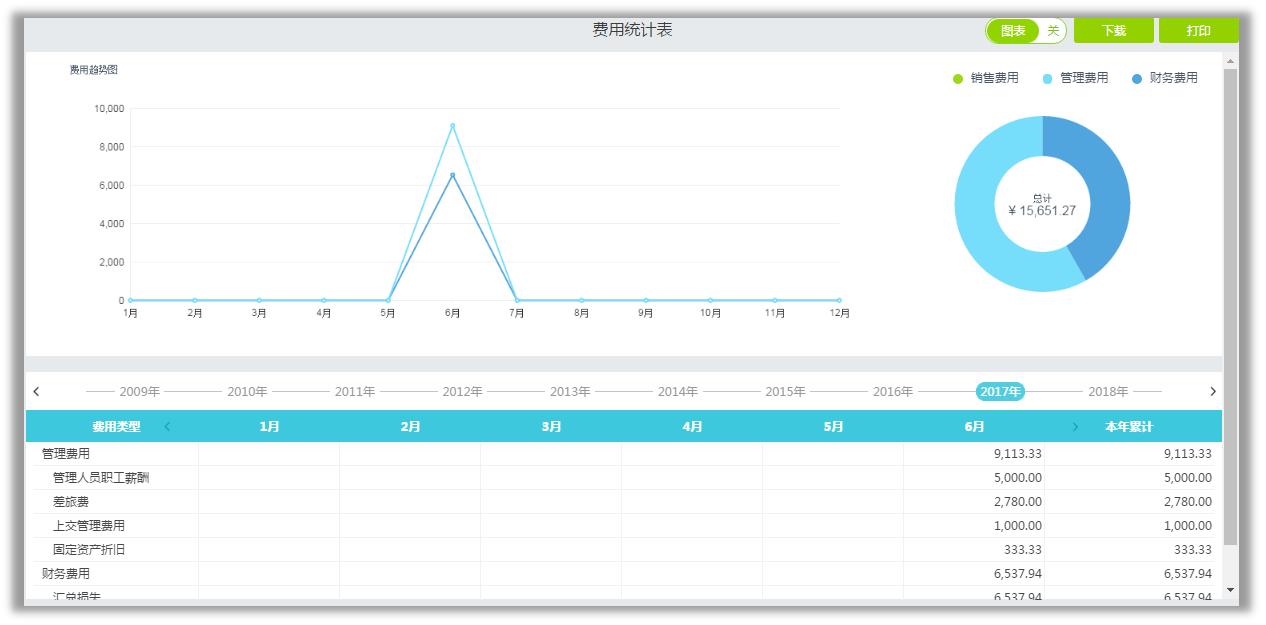Click the 打印 print button
Viewport: 1266px width, 625px height.
tap(1198, 31)
